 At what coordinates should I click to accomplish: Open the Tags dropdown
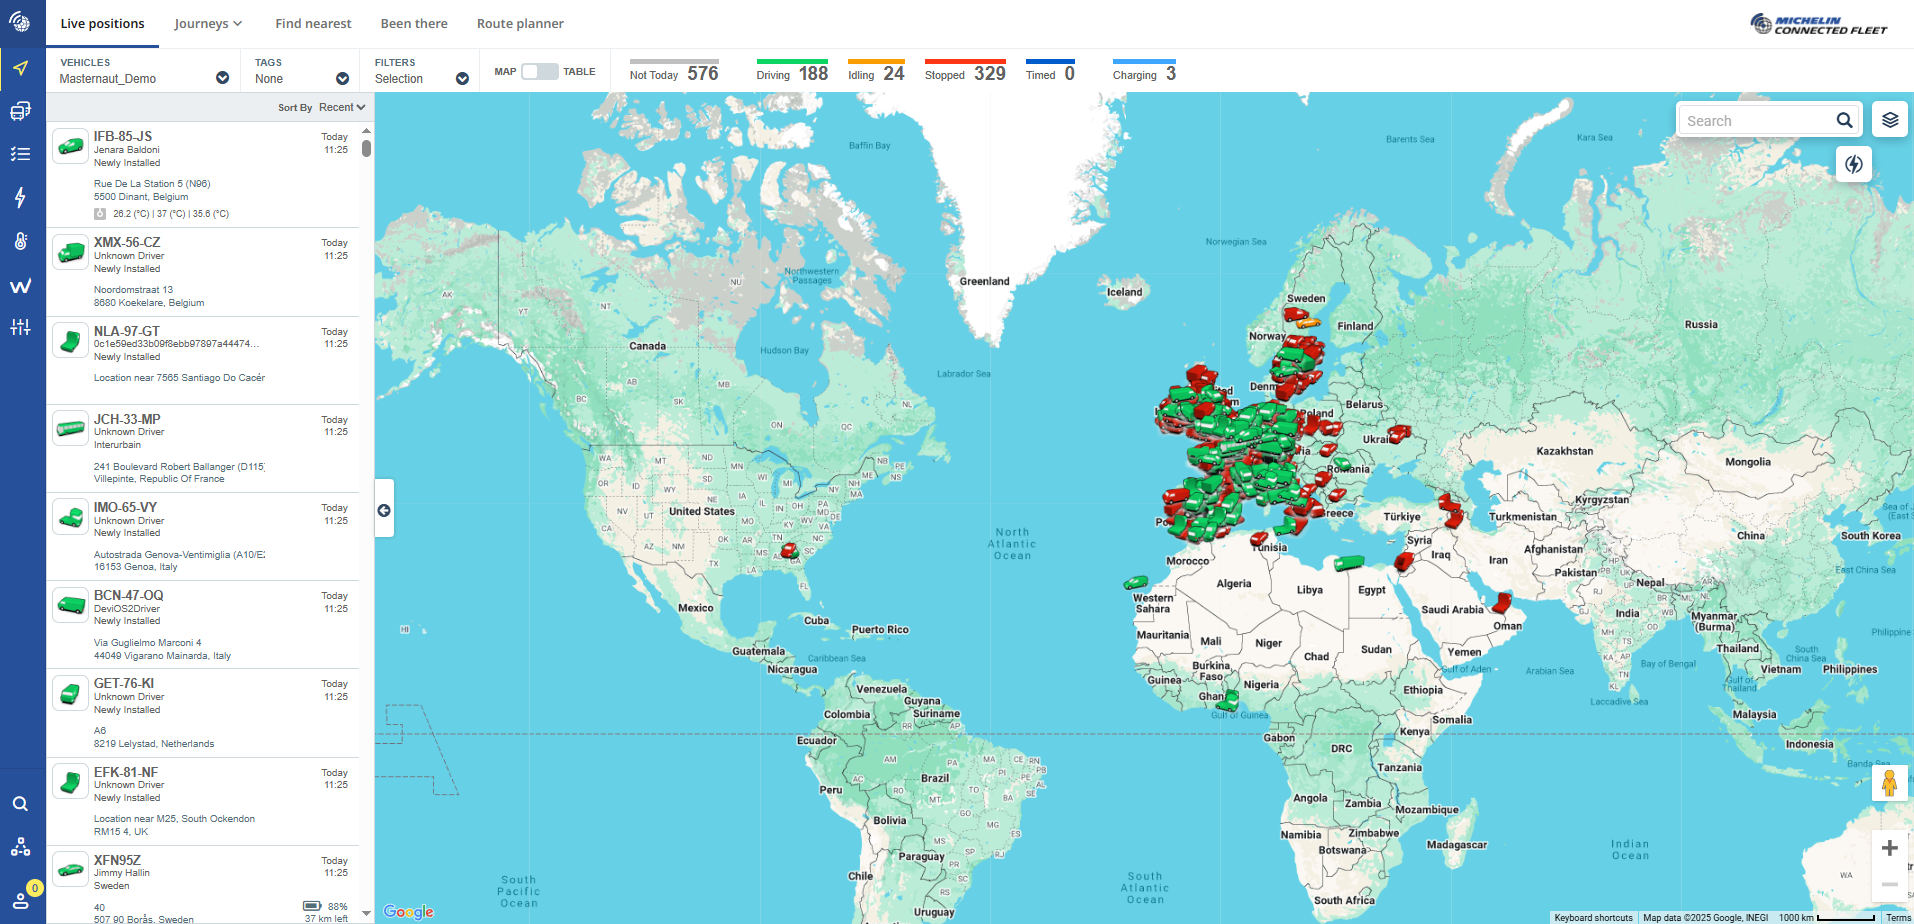click(342, 78)
